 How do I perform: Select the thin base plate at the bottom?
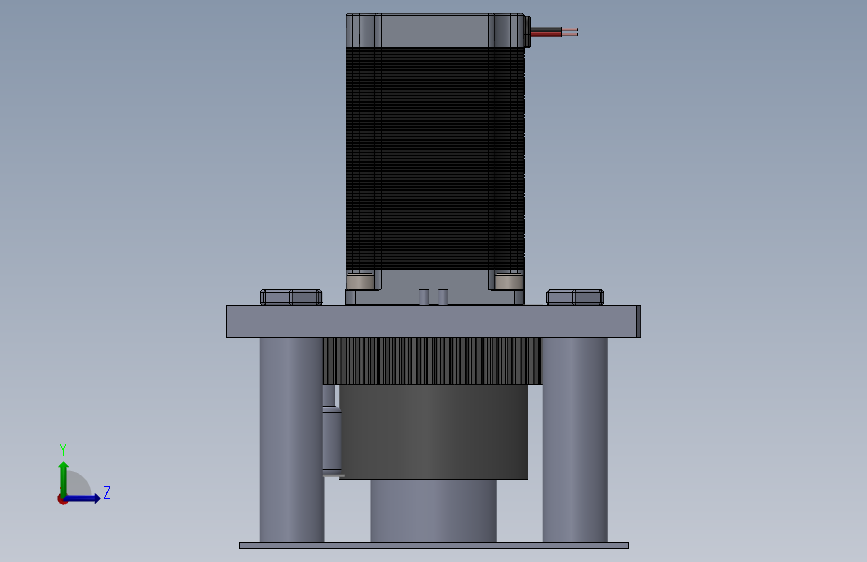434,545
